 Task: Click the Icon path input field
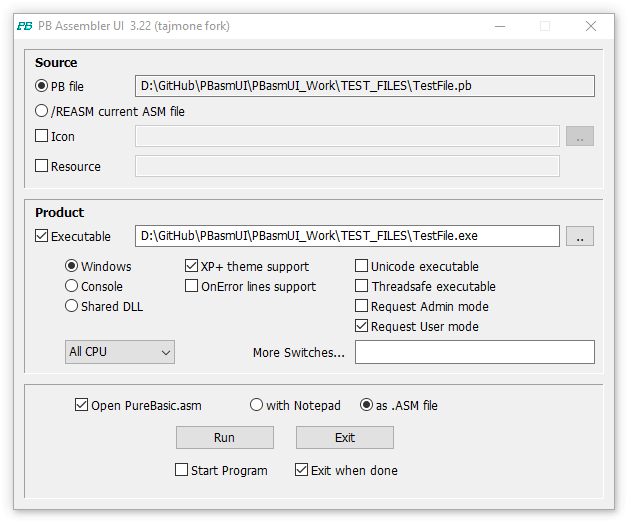click(x=347, y=136)
